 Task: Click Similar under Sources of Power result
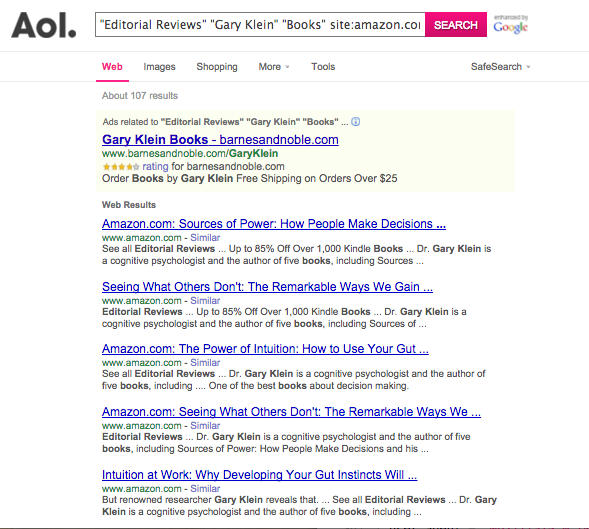pos(205,238)
